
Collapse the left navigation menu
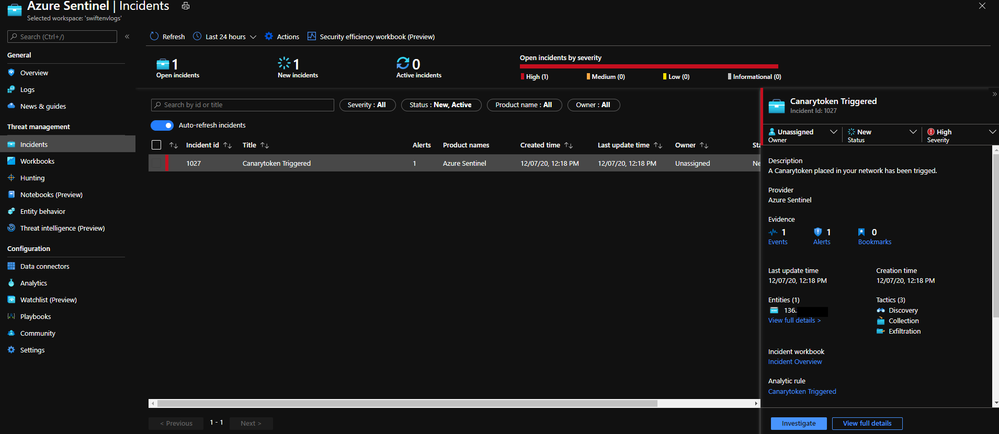[127, 36]
